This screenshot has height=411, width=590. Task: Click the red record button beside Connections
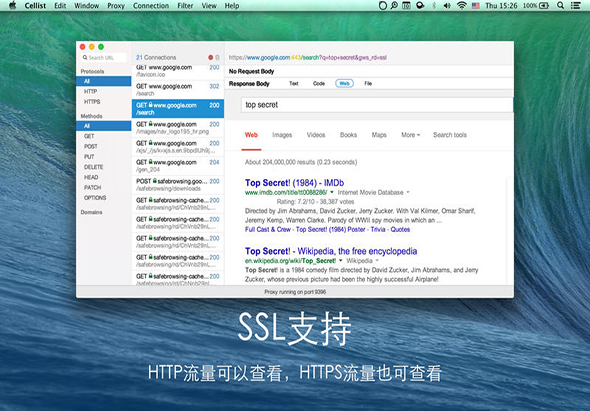pos(211,57)
